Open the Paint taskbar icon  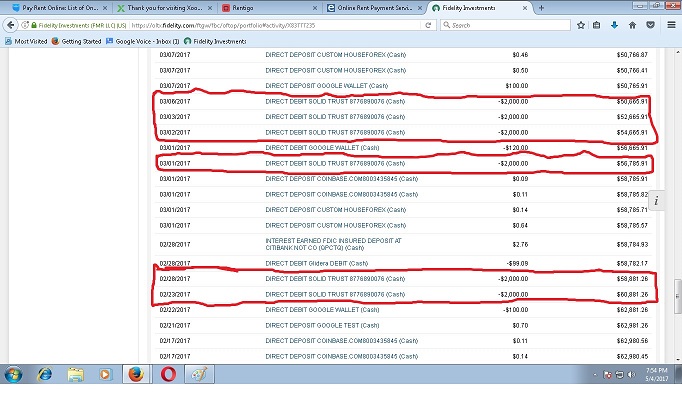click(x=199, y=374)
